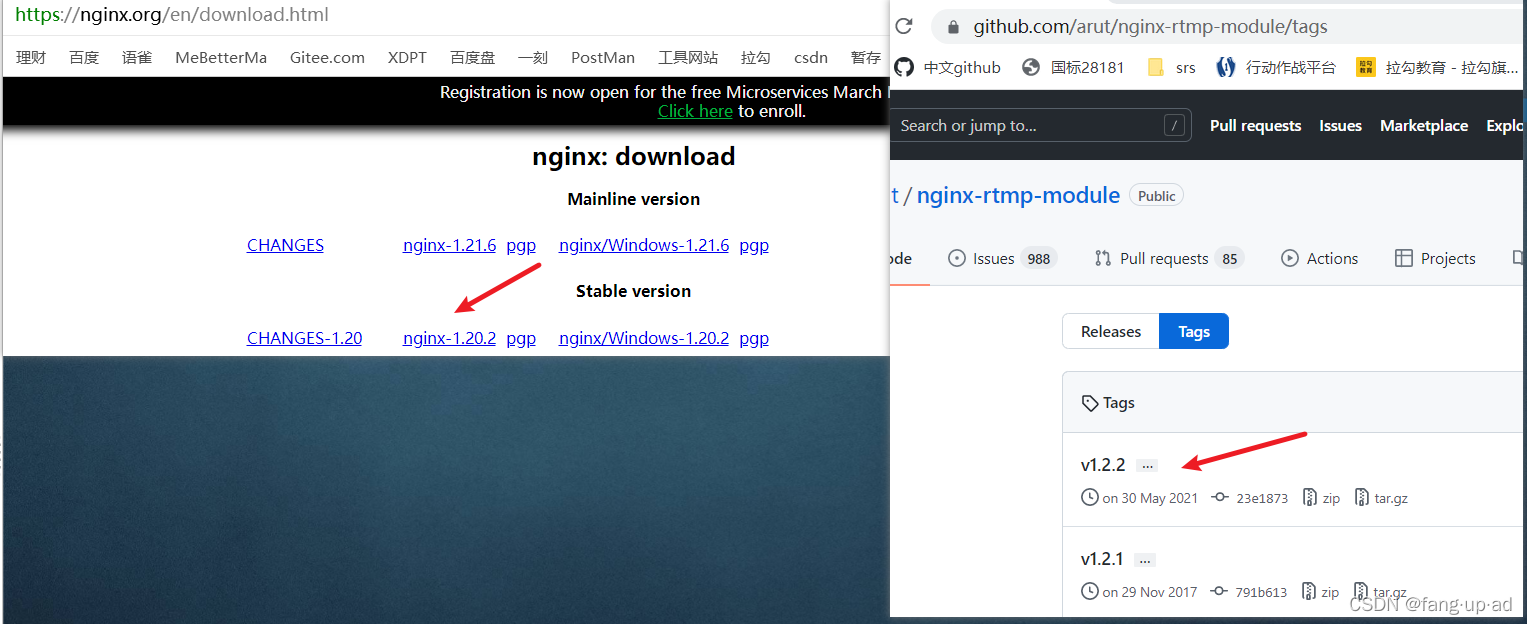Click the padlock icon in GitHub address bar
The height and width of the screenshot is (624, 1527).
tap(952, 26)
